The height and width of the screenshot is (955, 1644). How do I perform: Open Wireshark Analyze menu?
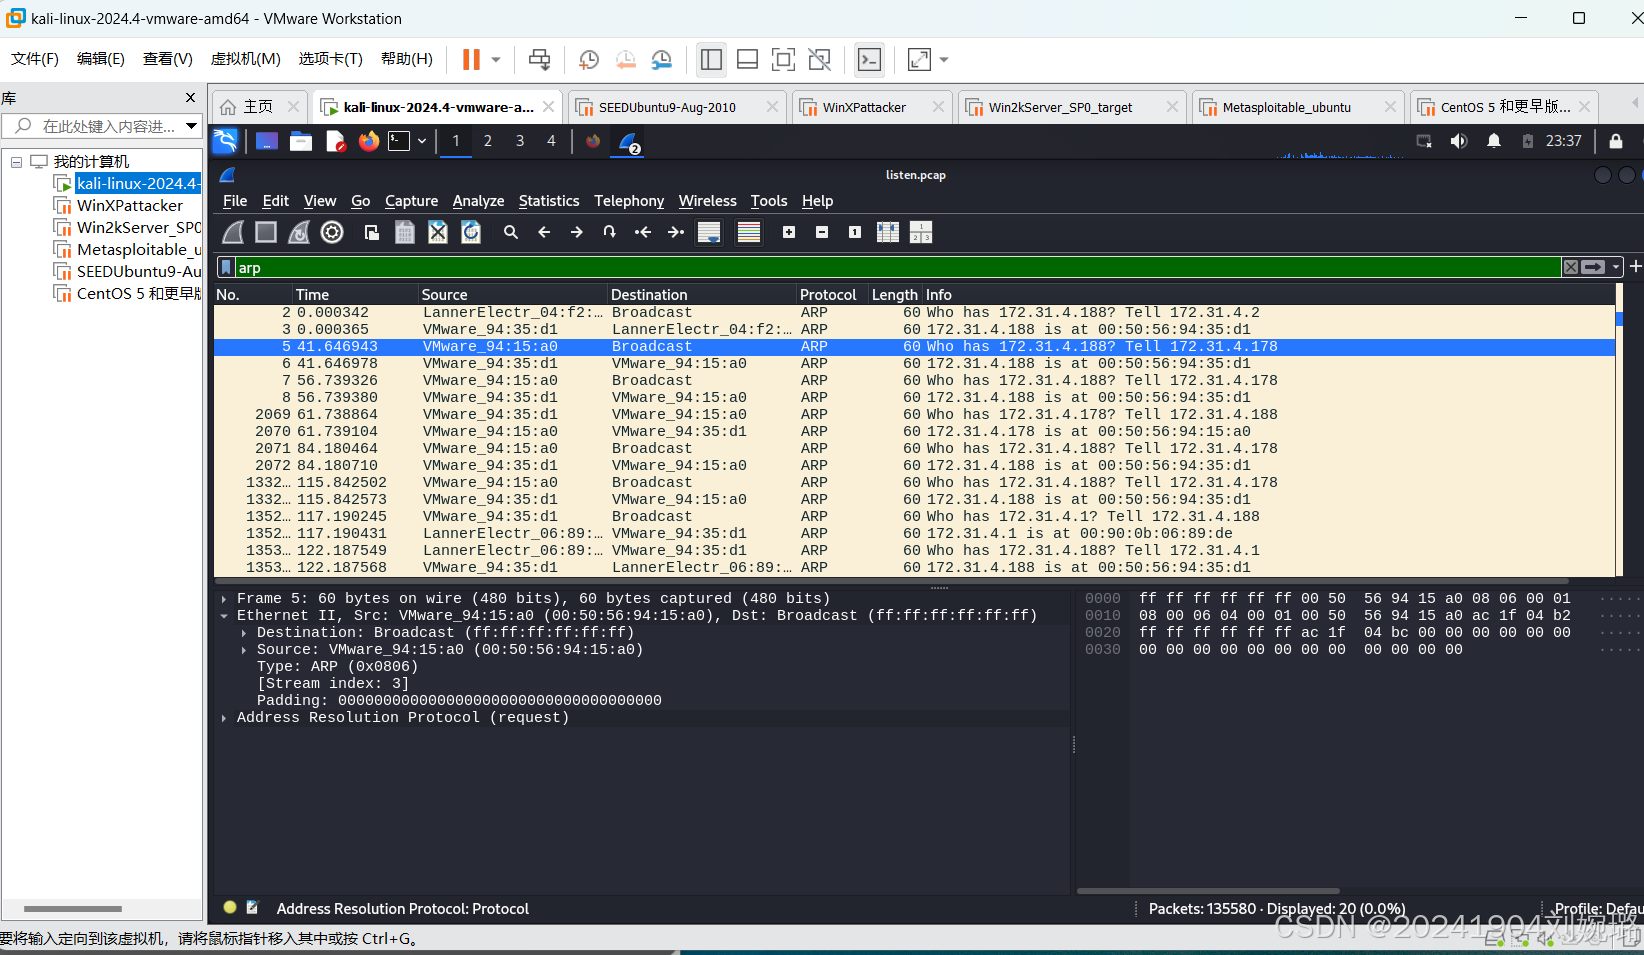[x=478, y=201]
